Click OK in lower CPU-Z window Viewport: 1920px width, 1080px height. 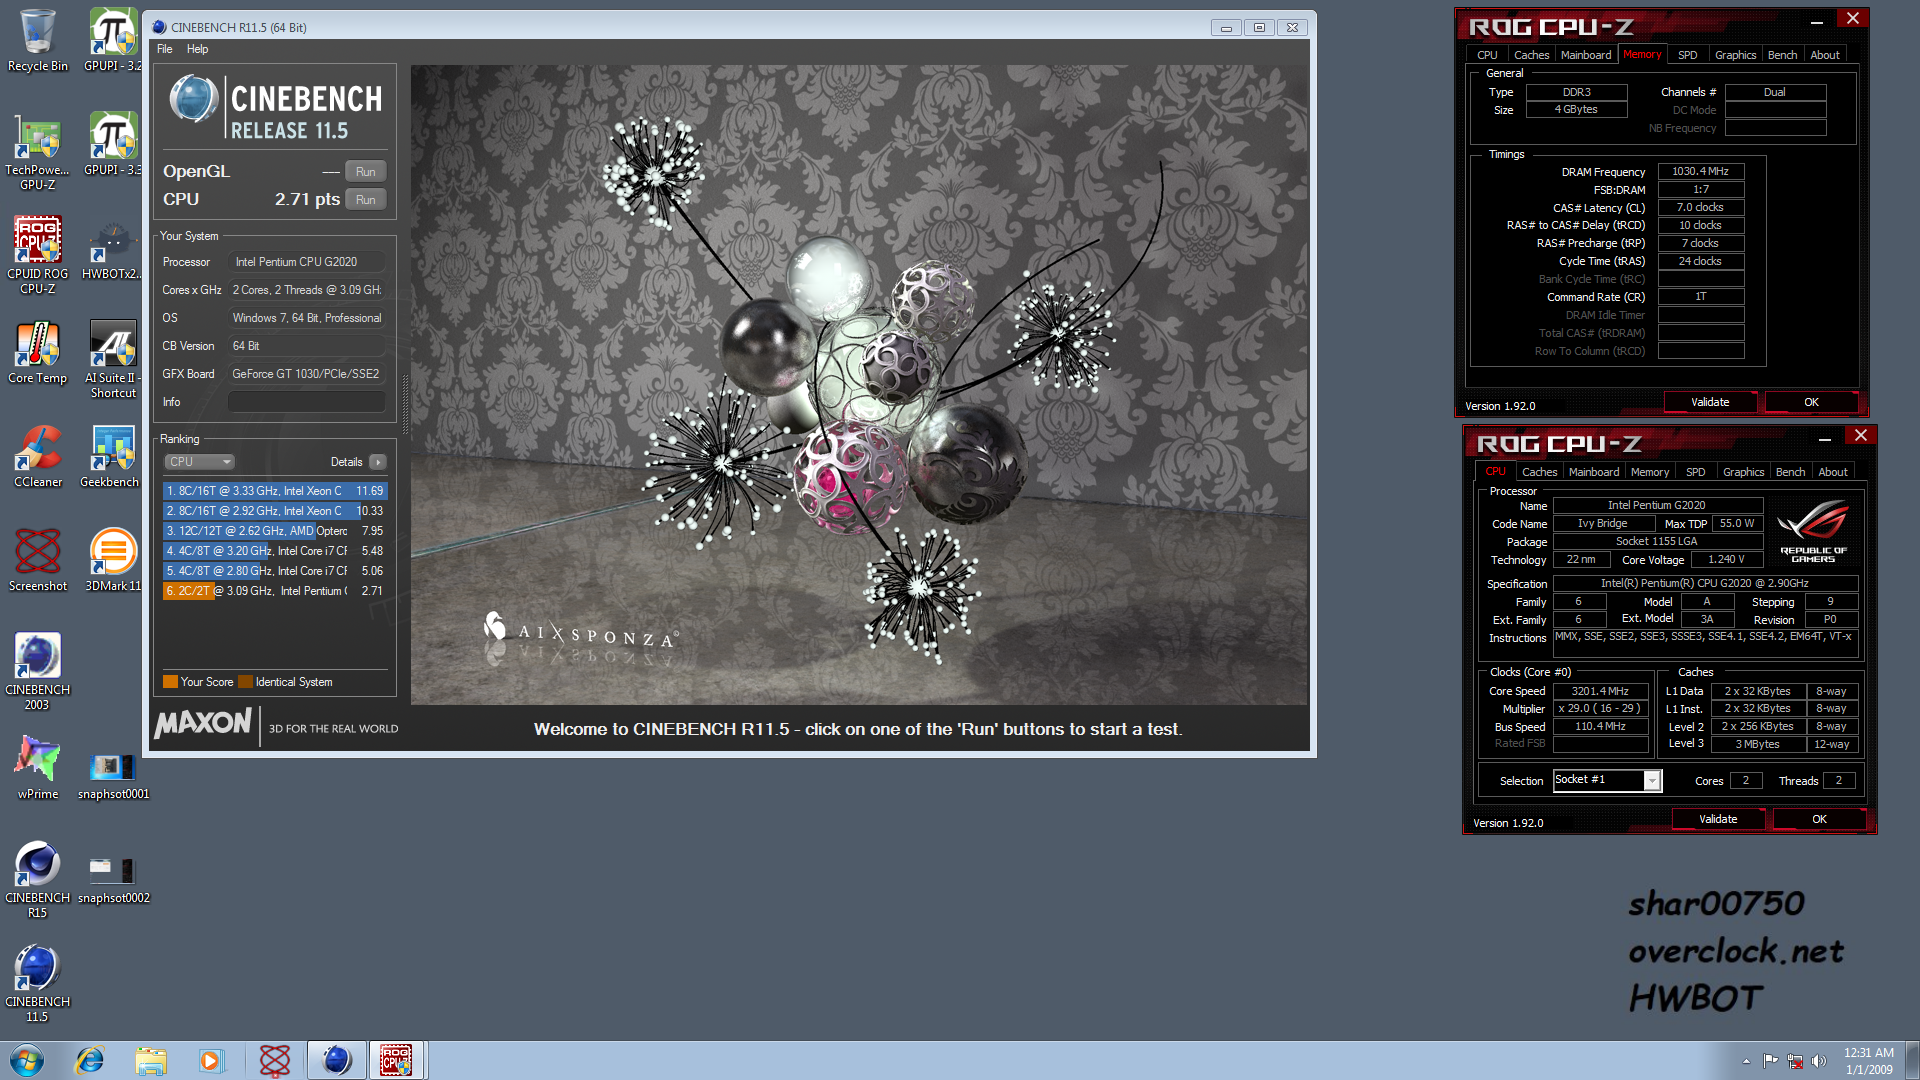(1819, 819)
